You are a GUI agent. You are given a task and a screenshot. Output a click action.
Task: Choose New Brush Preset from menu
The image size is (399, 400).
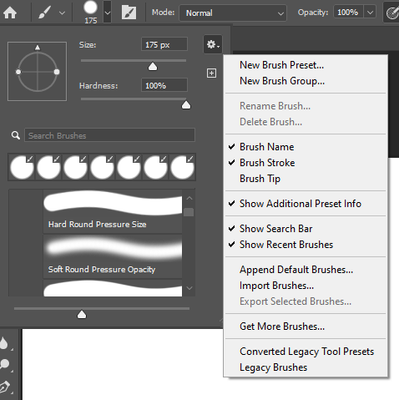click(281, 65)
